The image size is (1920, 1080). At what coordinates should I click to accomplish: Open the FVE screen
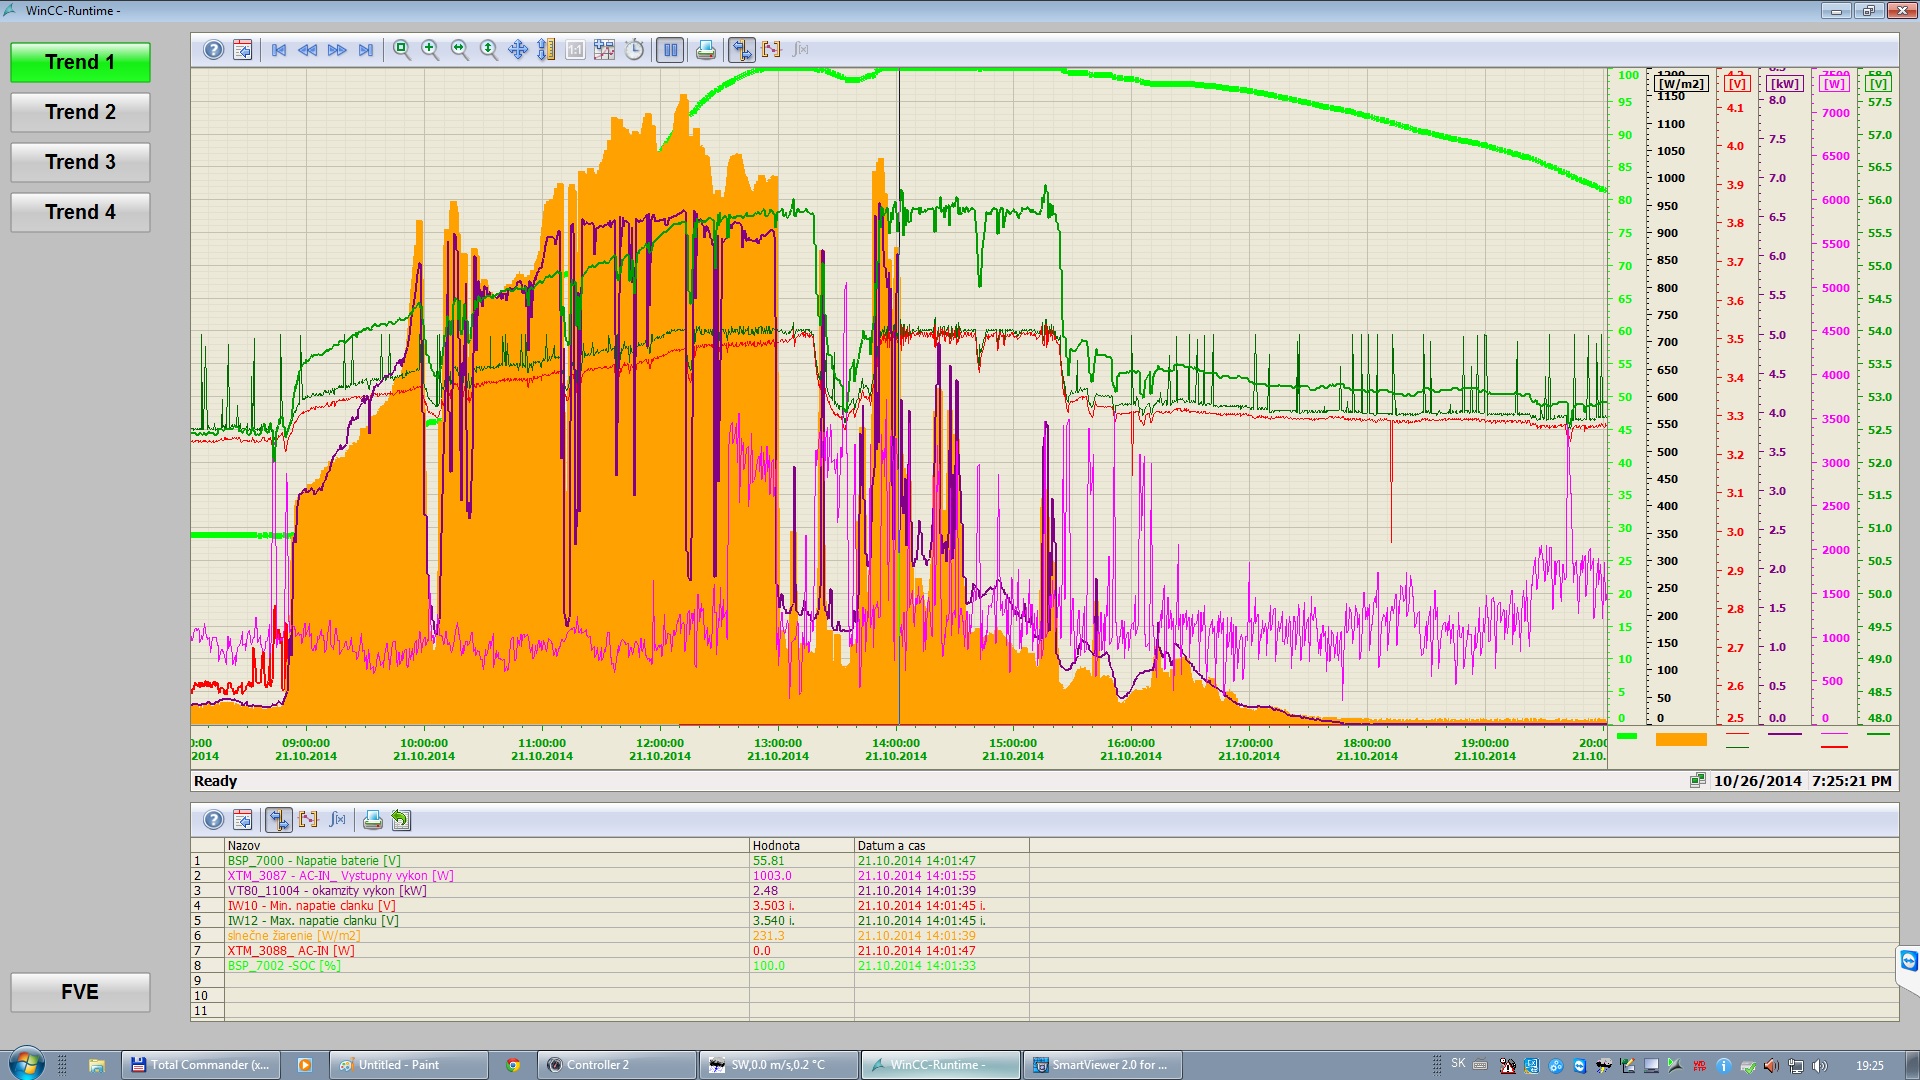pos(80,992)
